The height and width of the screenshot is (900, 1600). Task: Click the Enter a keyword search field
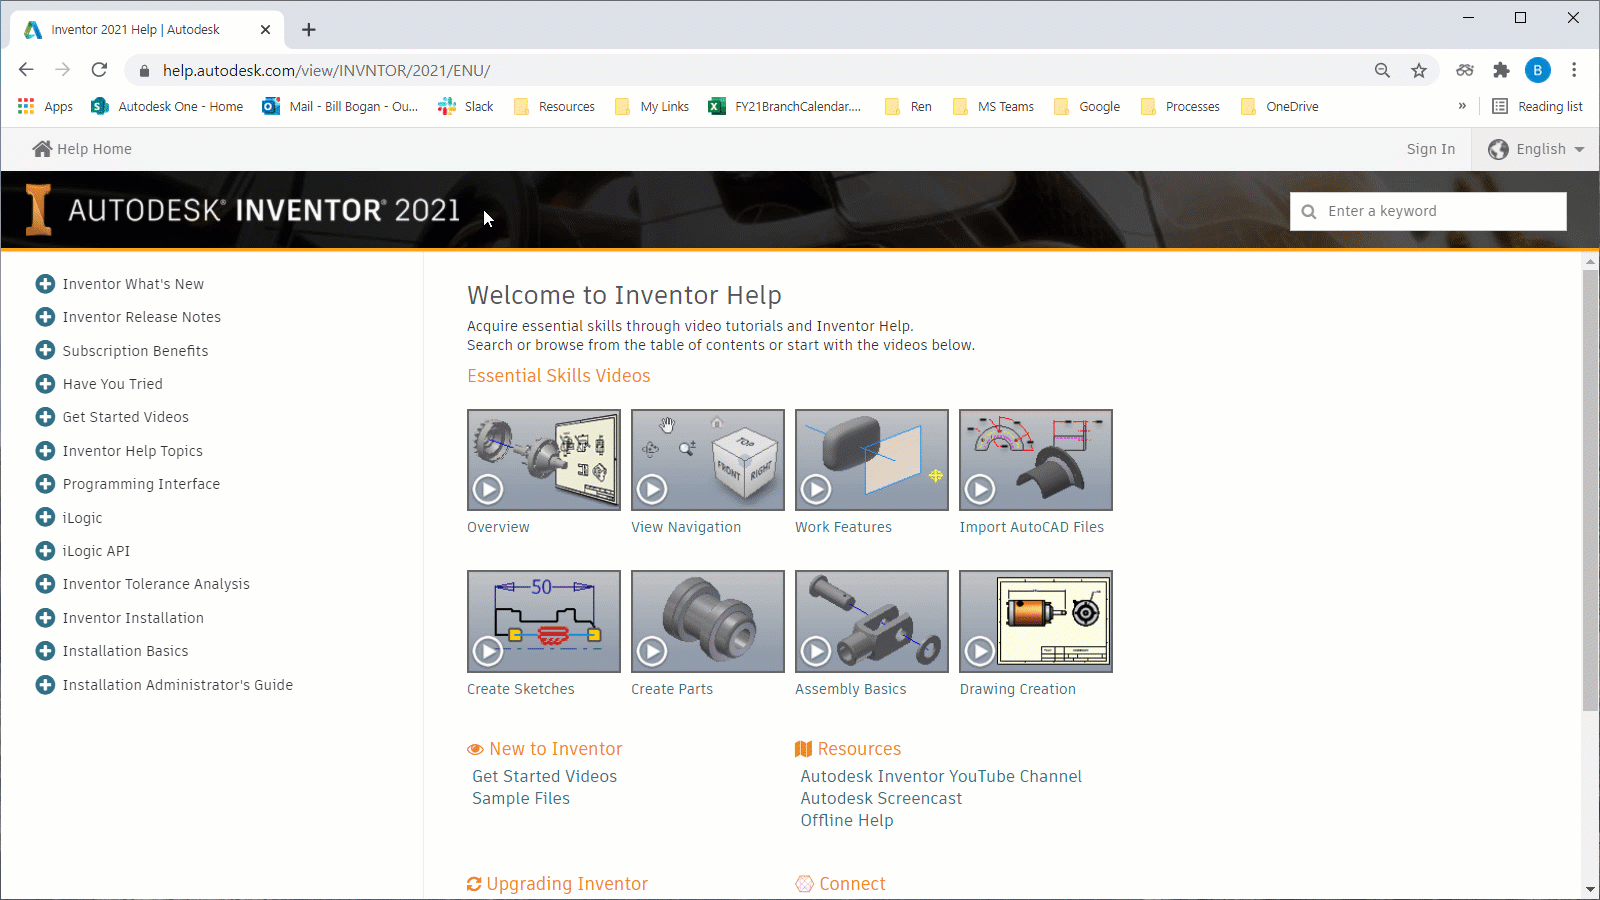pos(1428,211)
